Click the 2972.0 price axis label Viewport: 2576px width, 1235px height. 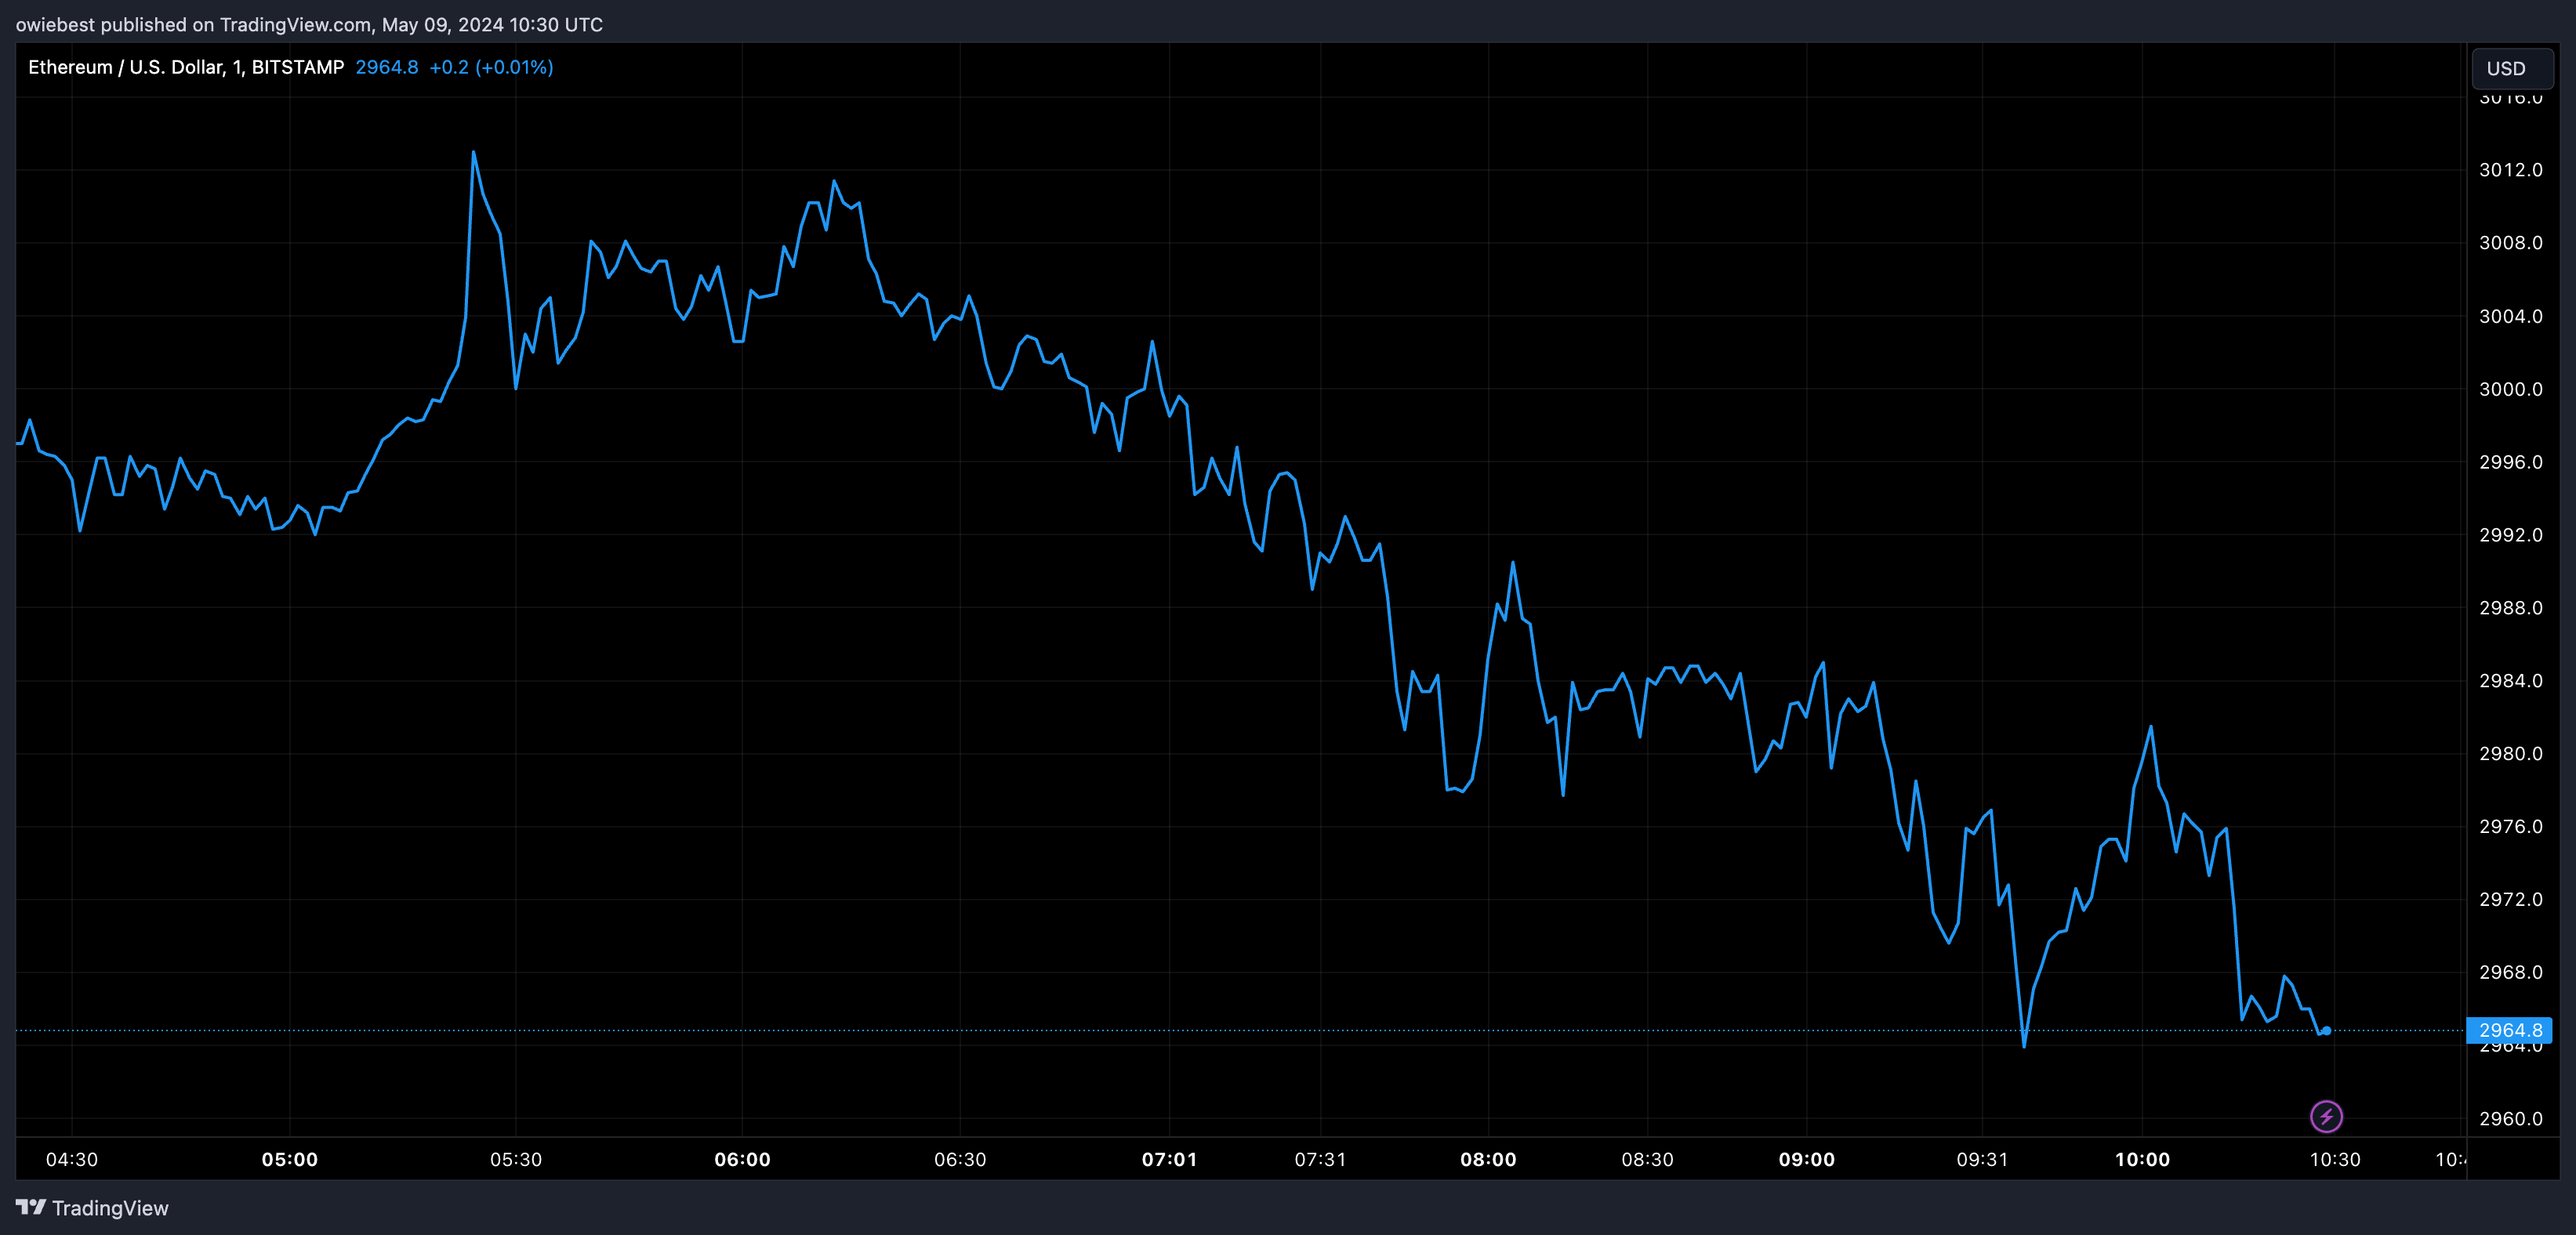pos(2510,900)
